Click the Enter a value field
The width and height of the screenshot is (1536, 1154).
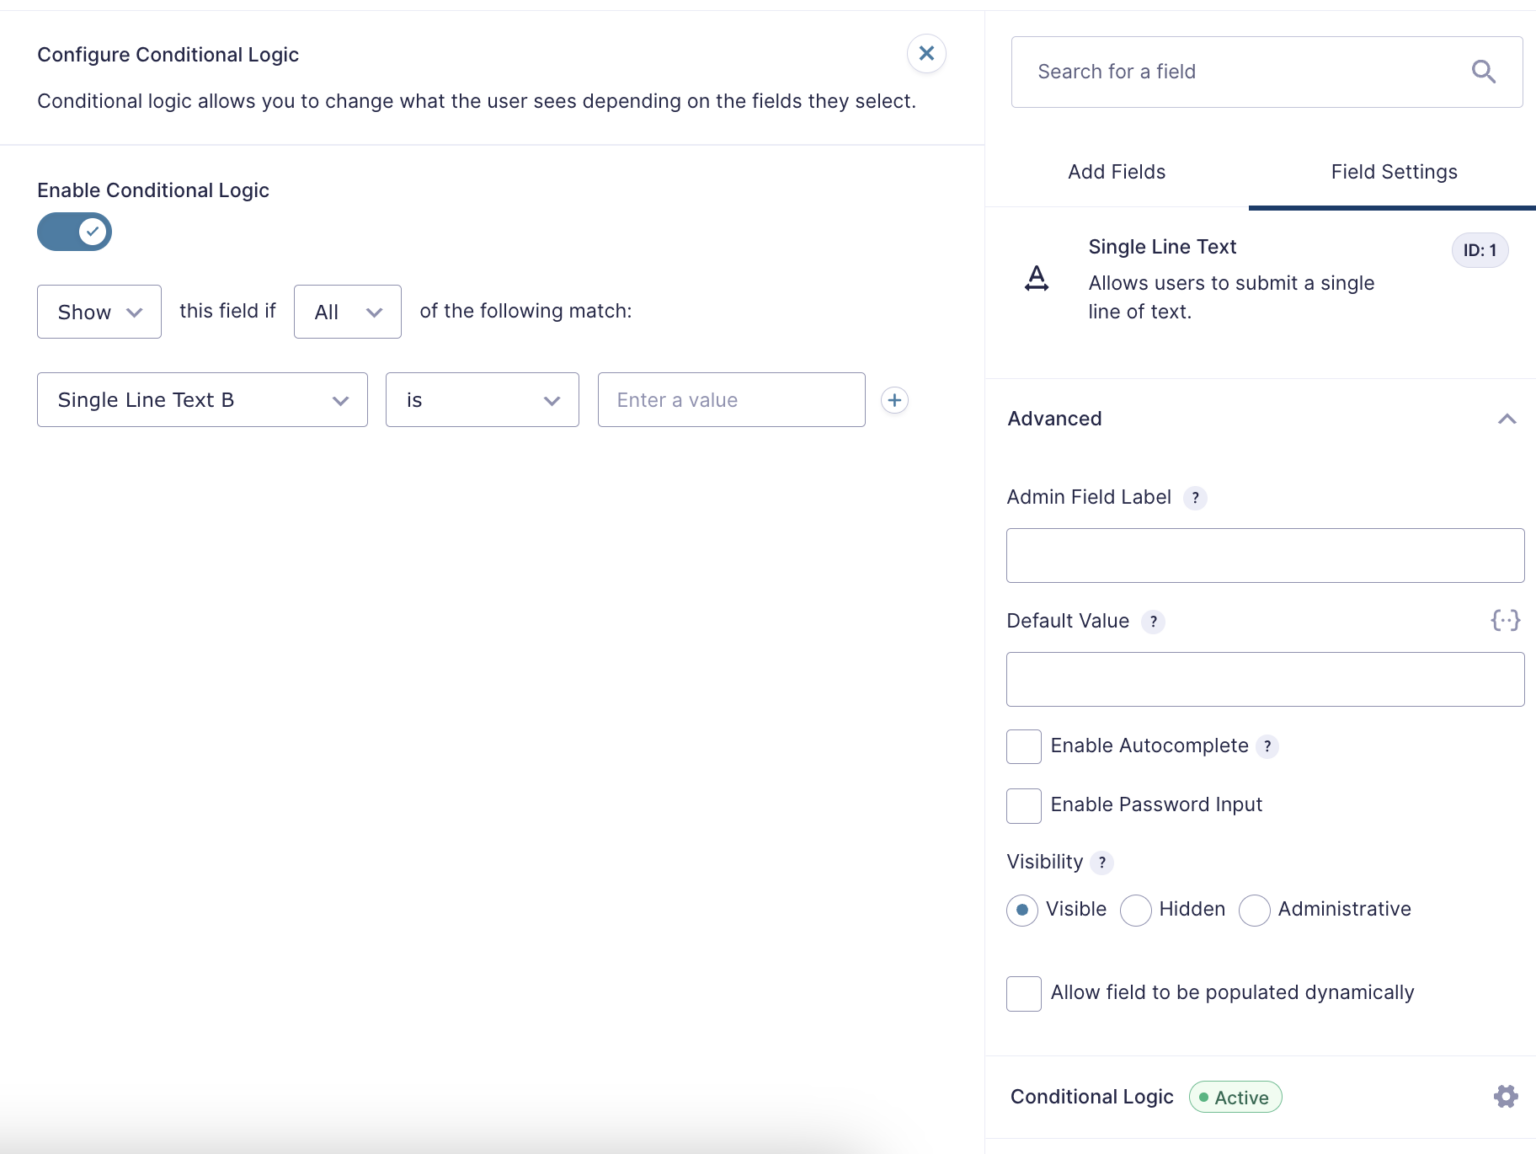pyautogui.click(x=731, y=399)
